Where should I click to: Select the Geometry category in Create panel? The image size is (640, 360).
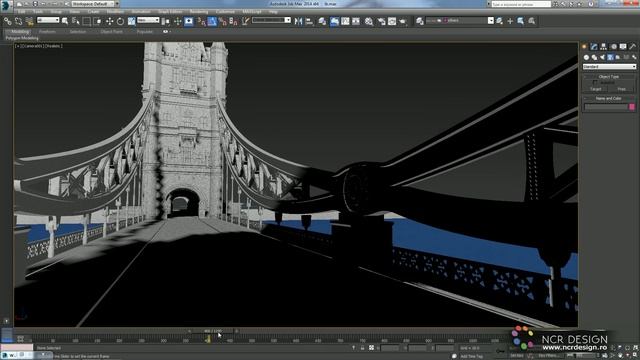tap(587, 58)
